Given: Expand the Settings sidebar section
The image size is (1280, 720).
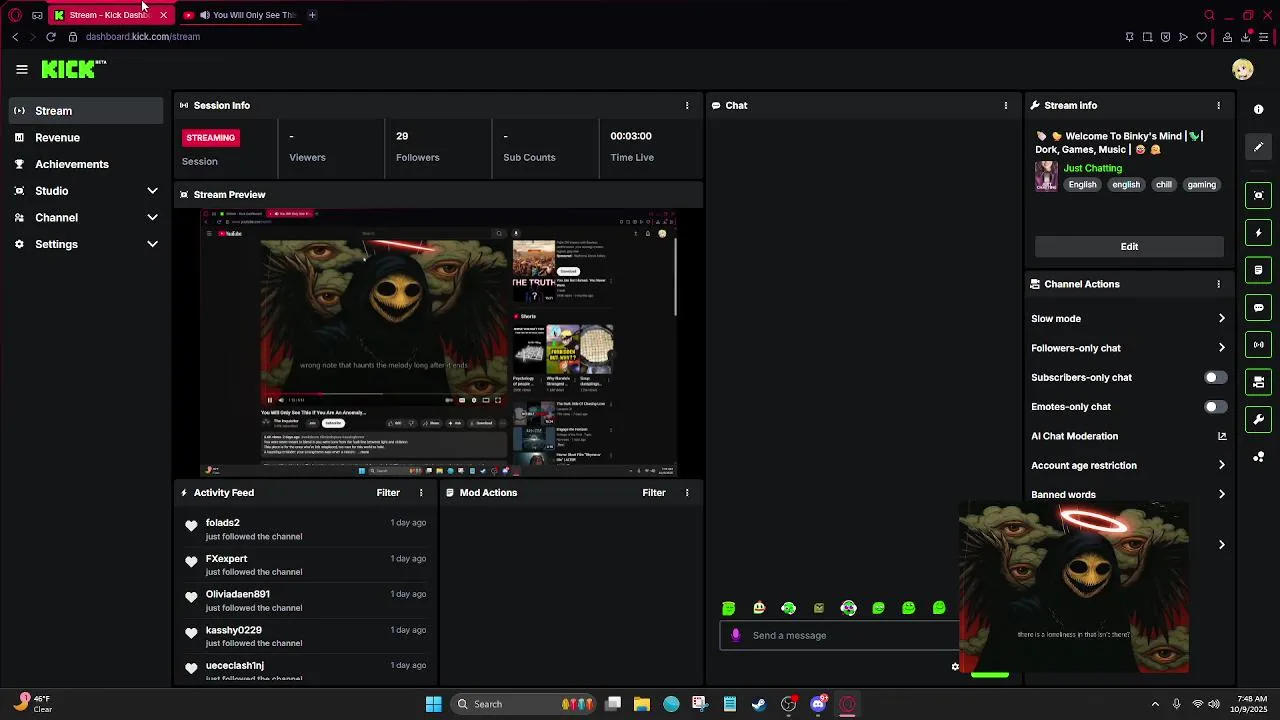Looking at the screenshot, I should (x=86, y=244).
